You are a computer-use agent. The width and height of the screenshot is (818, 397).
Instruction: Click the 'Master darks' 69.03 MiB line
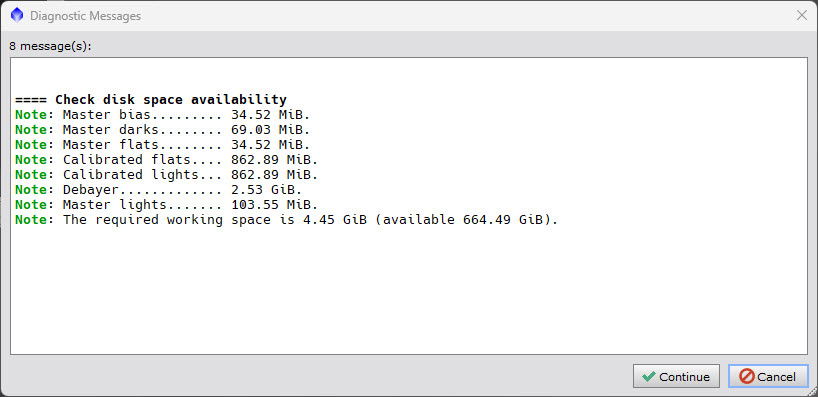(x=163, y=130)
